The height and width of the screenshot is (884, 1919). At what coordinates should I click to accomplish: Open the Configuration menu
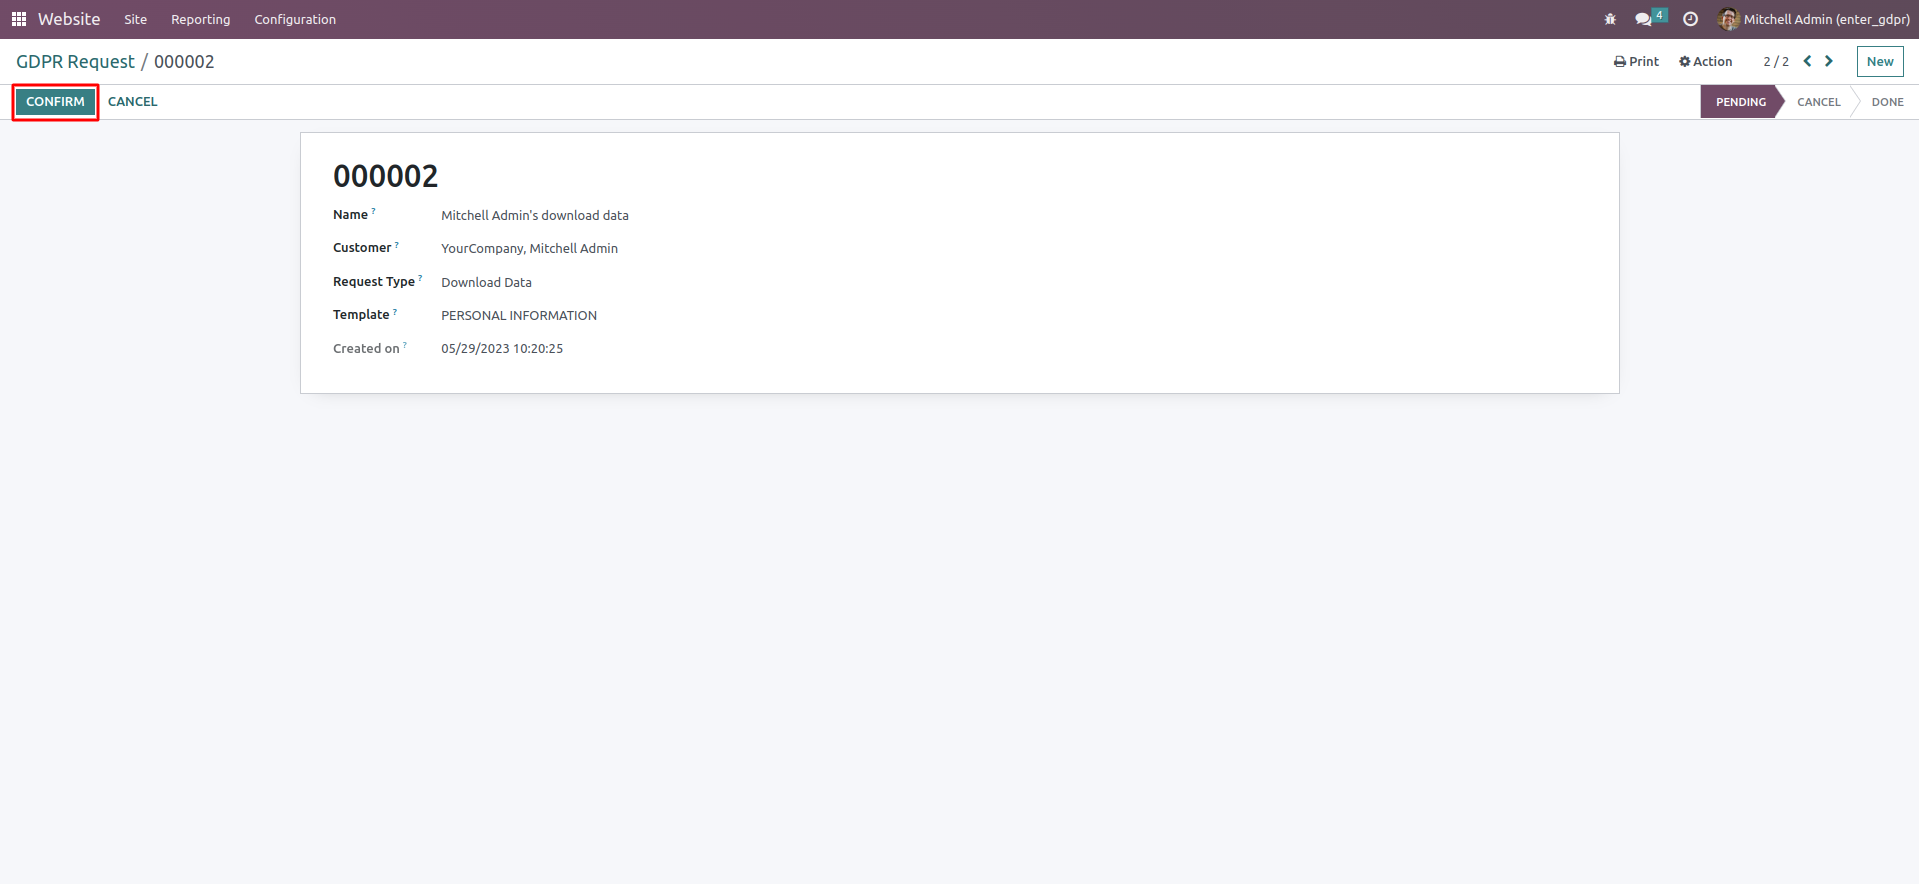click(295, 19)
